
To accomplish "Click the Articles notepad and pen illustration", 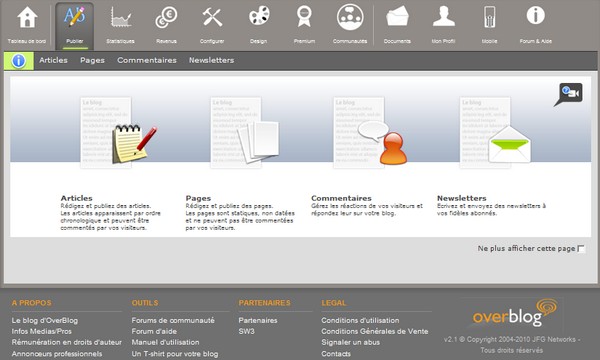I will click(x=134, y=144).
